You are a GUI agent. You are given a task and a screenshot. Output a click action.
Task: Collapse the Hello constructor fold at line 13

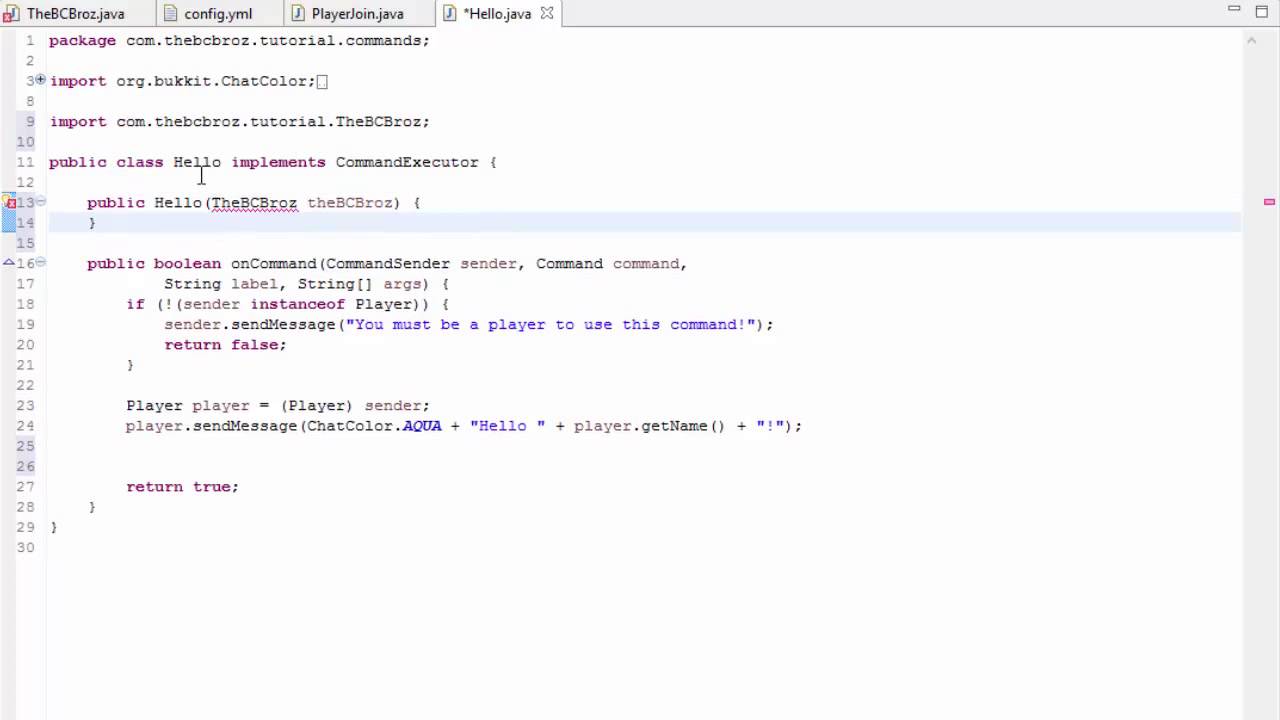click(41, 202)
